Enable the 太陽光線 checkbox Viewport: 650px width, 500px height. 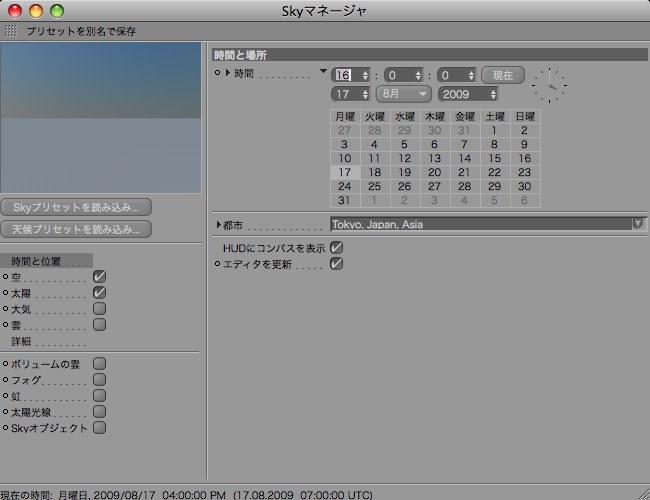pyautogui.click(x=99, y=412)
